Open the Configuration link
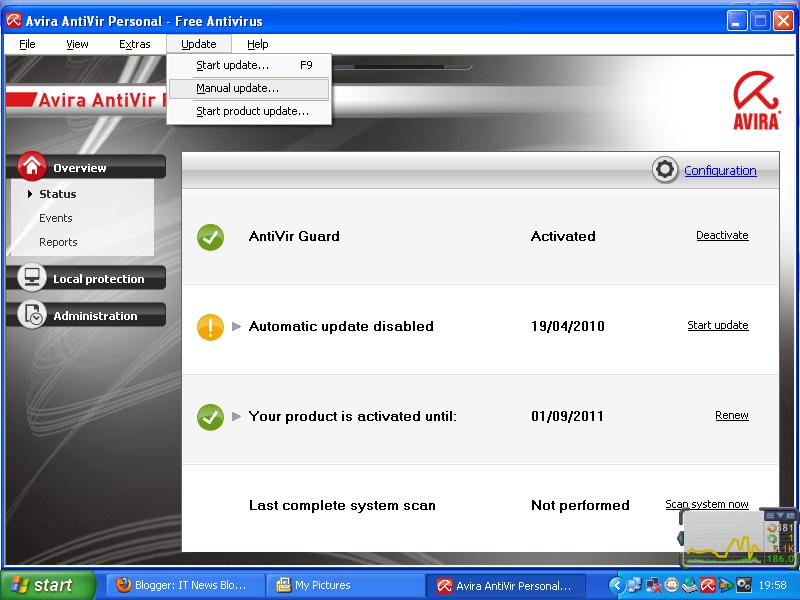 720,170
